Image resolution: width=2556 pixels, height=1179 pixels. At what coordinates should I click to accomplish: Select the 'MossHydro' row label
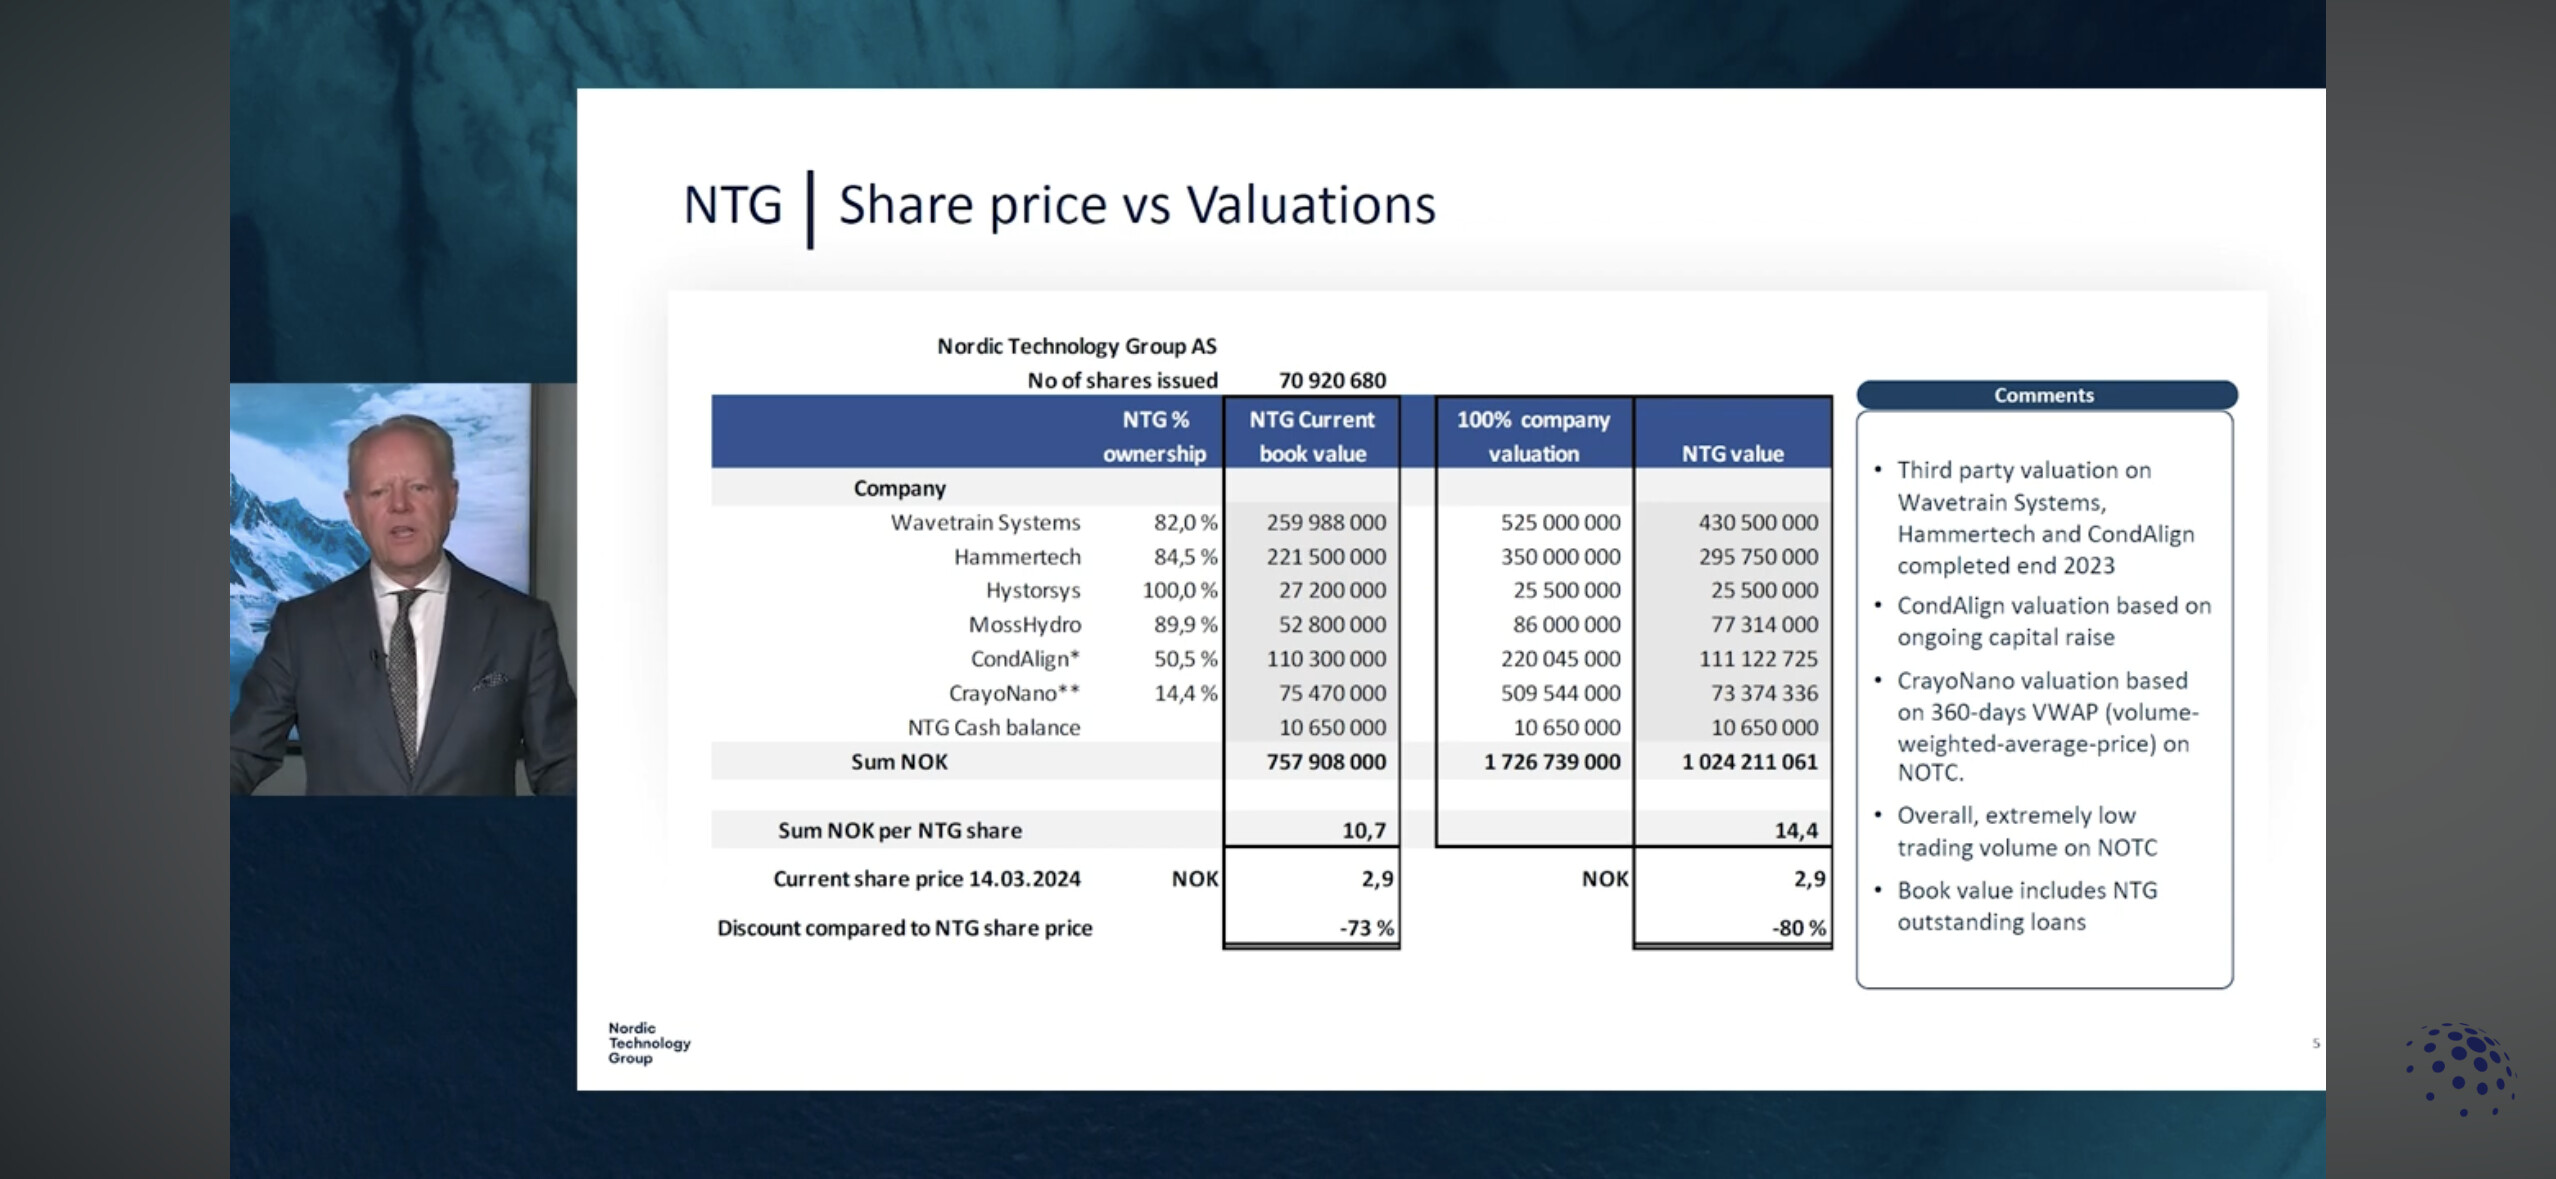coord(1025,624)
